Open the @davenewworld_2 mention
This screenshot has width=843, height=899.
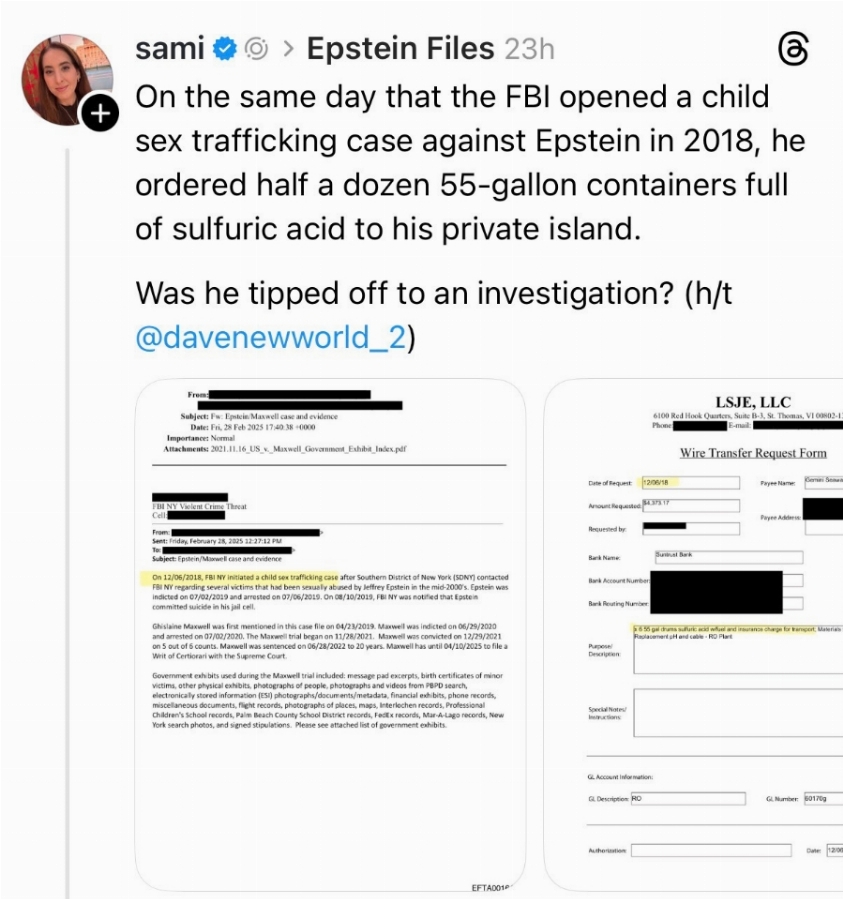tap(271, 337)
